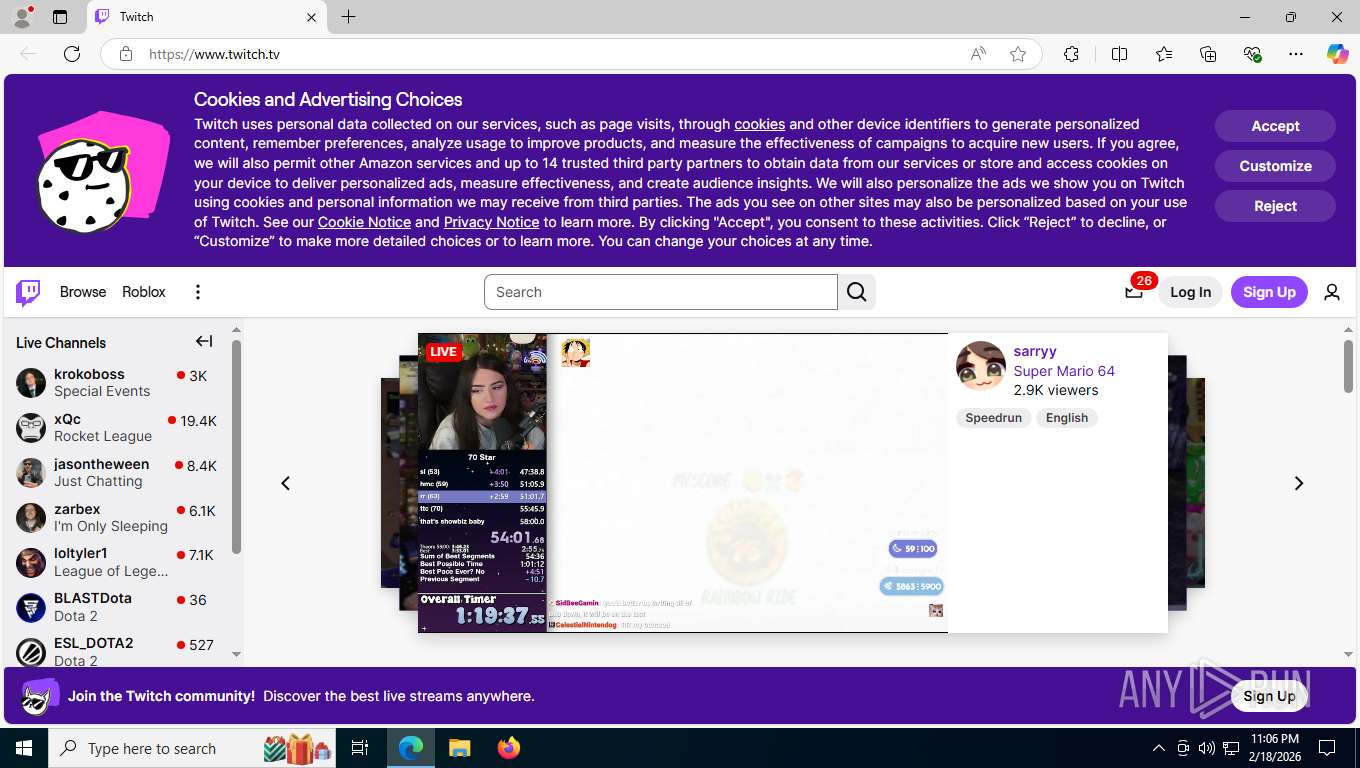
Task: Open Roblox in the navbar
Action: coord(144,292)
